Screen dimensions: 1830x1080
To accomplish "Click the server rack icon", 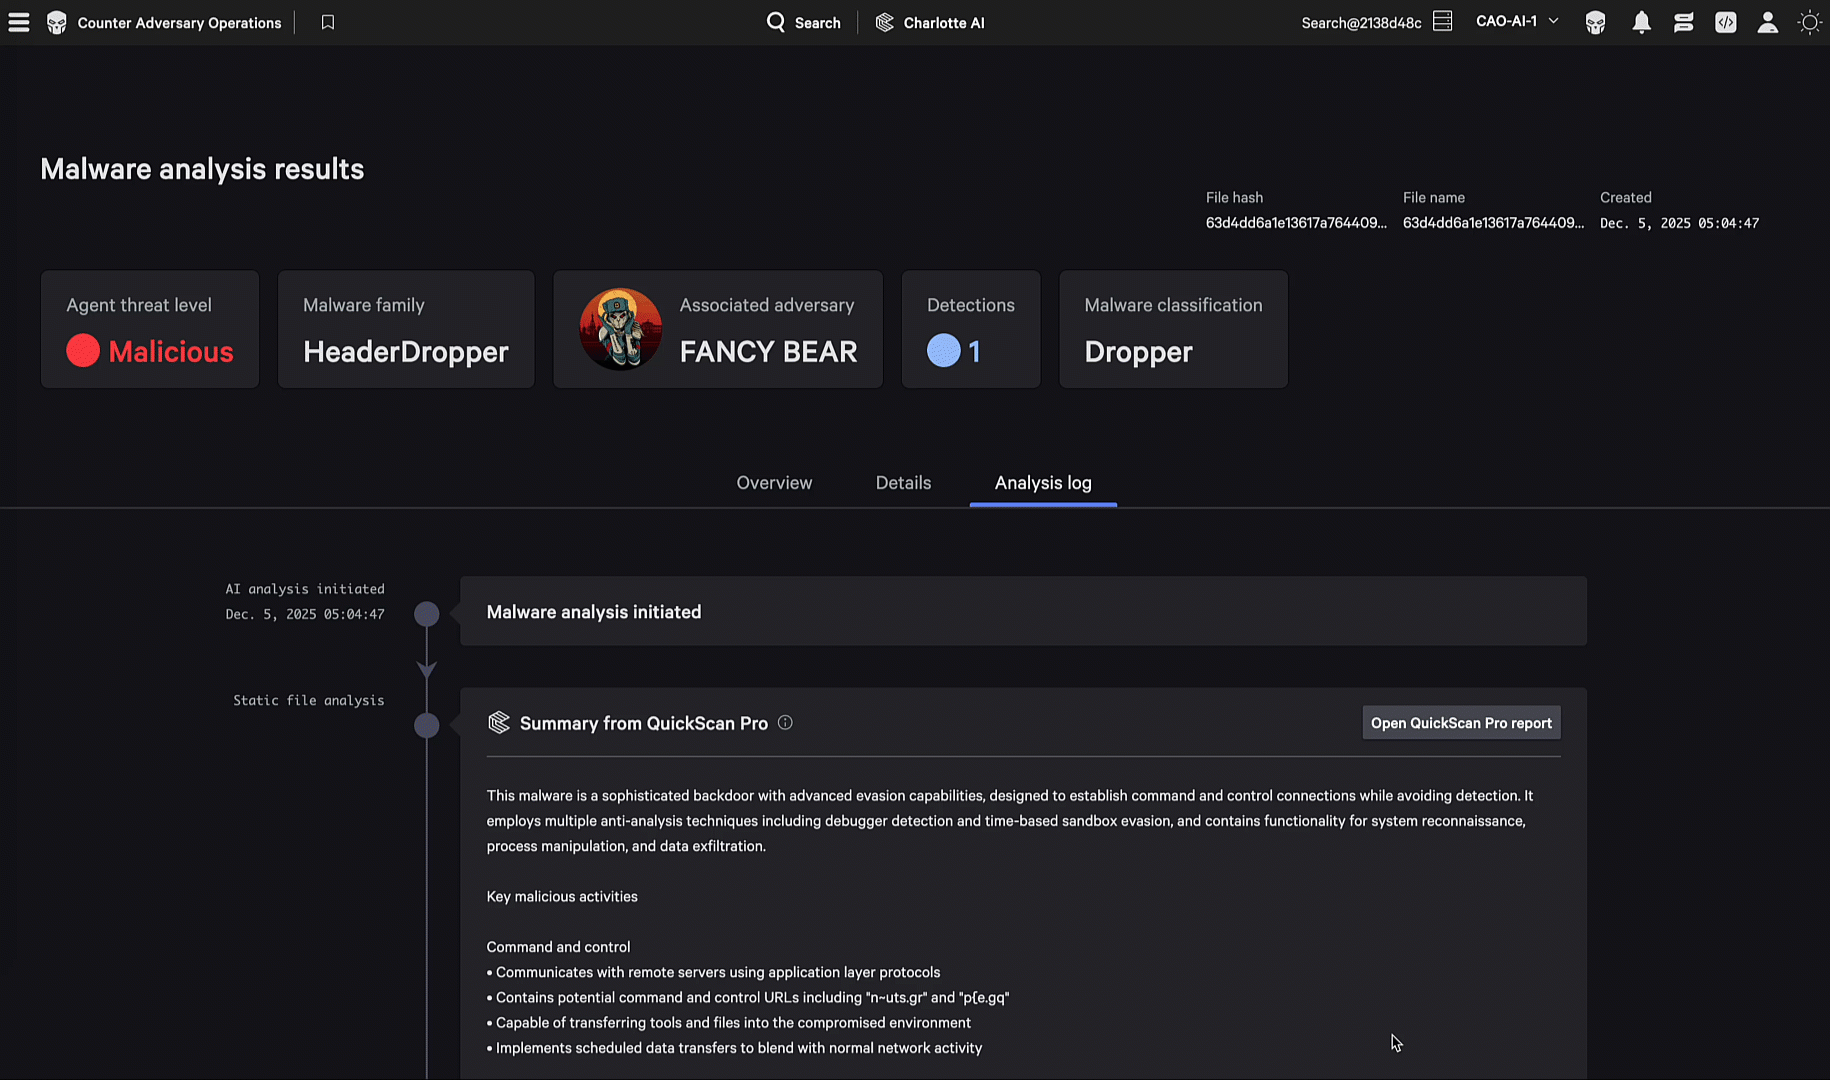I will (x=1442, y=22).
